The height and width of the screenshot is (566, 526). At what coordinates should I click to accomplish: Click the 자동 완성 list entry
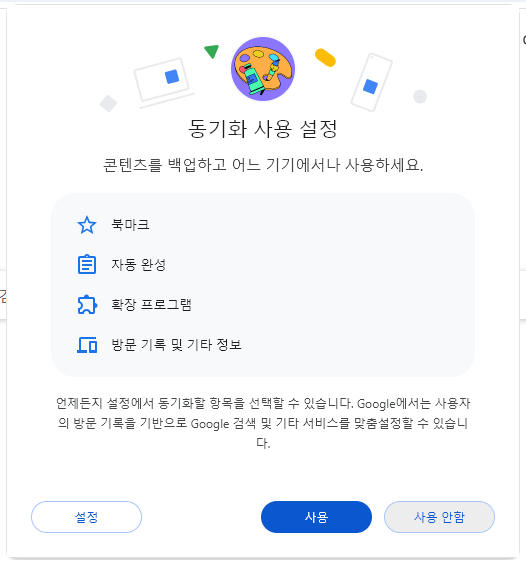tap(138, 265)
